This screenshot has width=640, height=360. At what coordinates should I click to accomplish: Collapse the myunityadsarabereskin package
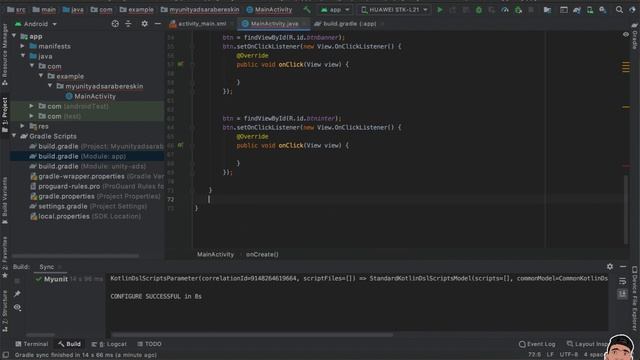click(50, 86)
